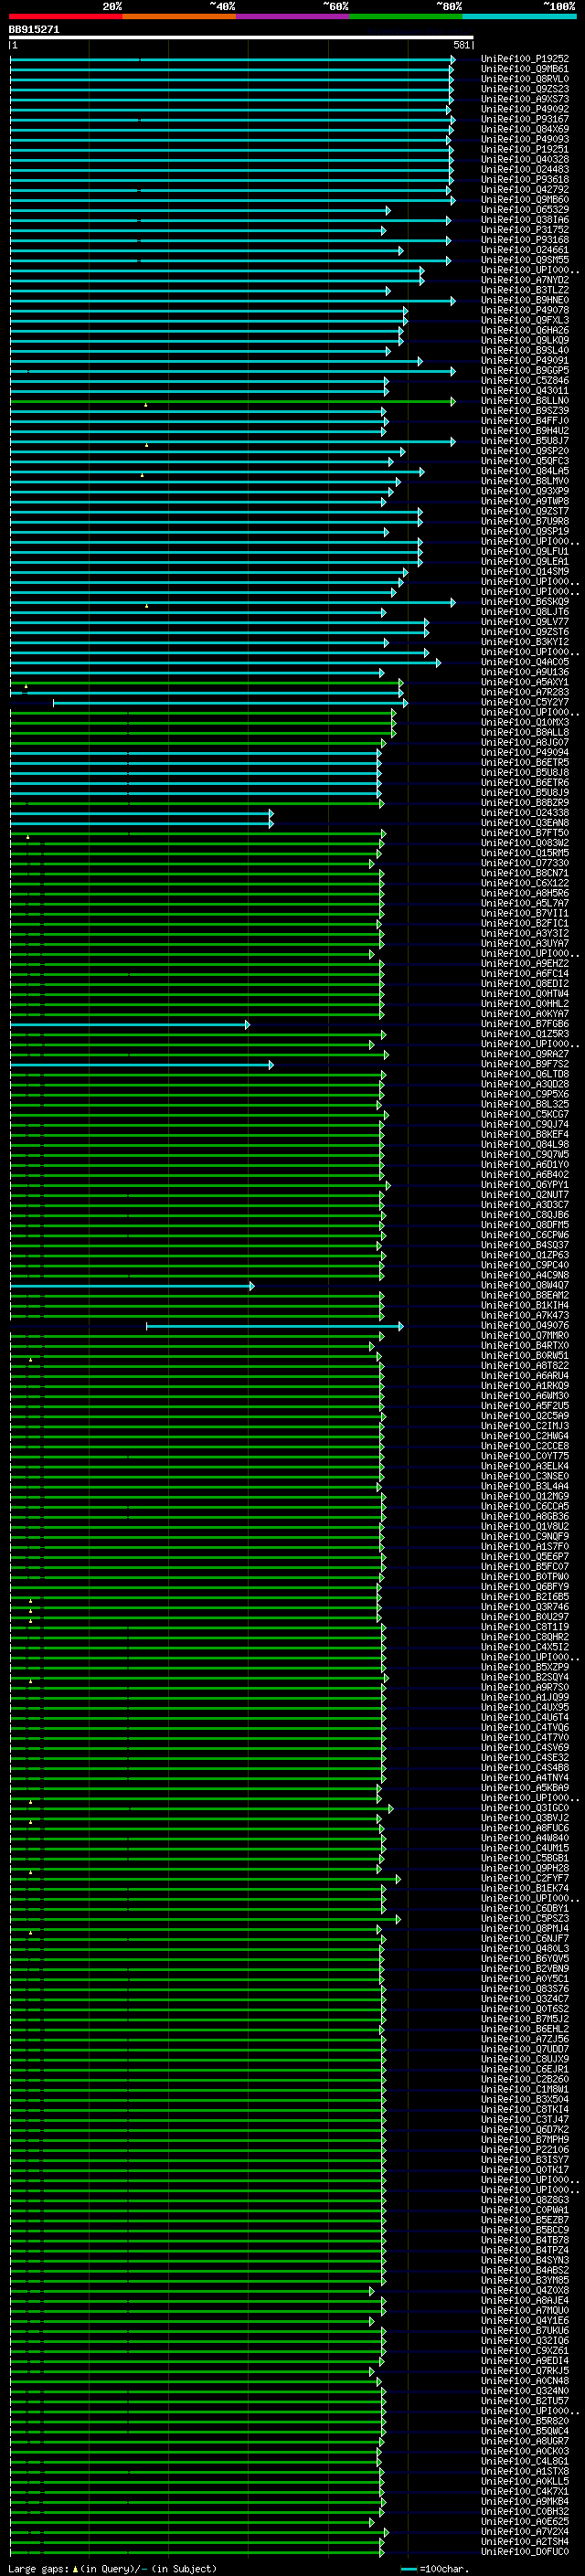Image resolution: width=585 pixels, height=2576 pixels.
Task: Select hit label UniRef100_B8ALL8
Action: pos(525,732)
